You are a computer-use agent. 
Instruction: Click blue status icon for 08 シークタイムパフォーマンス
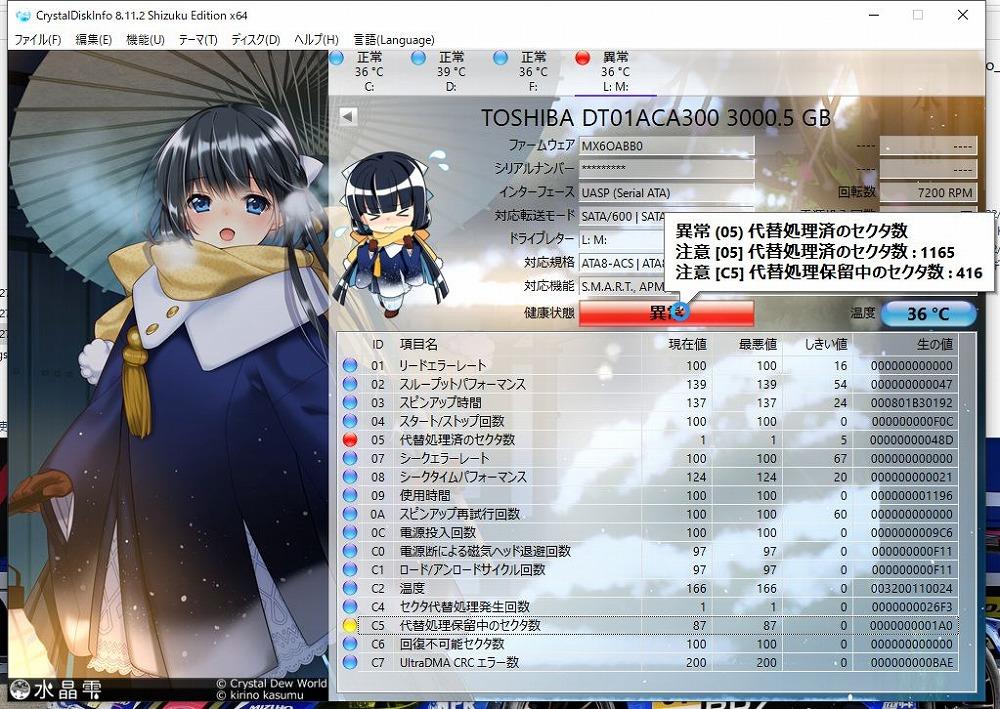(x=349, y=476)
